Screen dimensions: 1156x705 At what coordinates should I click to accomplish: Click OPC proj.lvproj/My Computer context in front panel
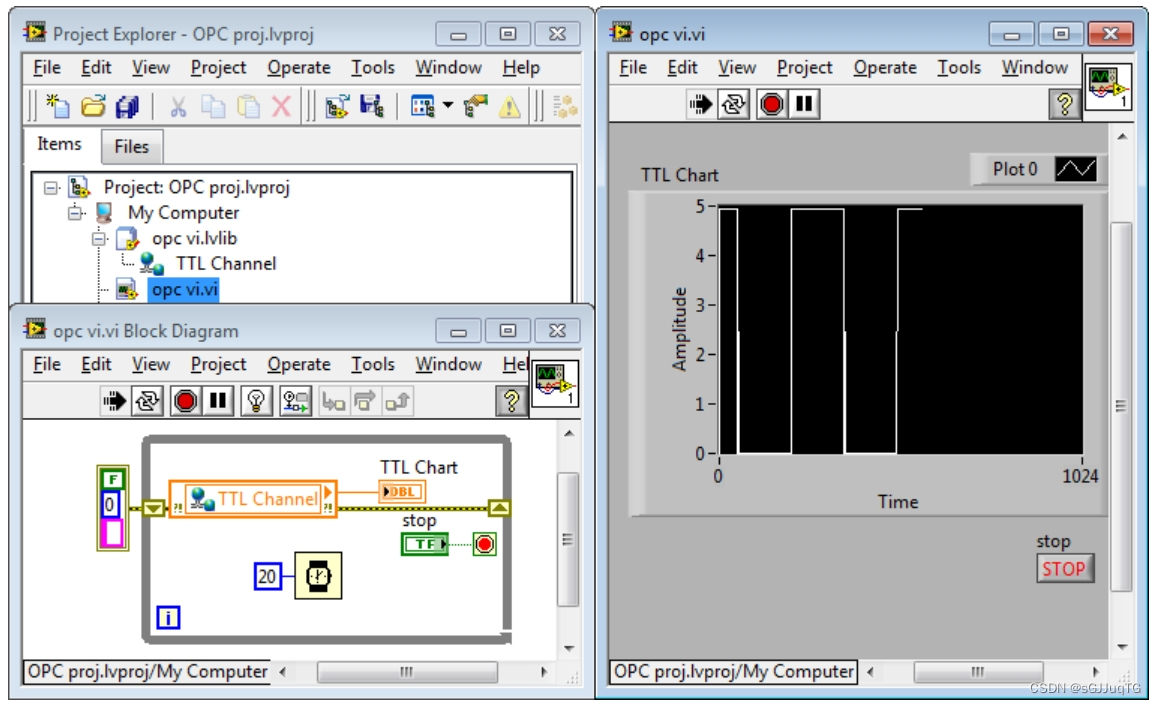pos(734,672)
